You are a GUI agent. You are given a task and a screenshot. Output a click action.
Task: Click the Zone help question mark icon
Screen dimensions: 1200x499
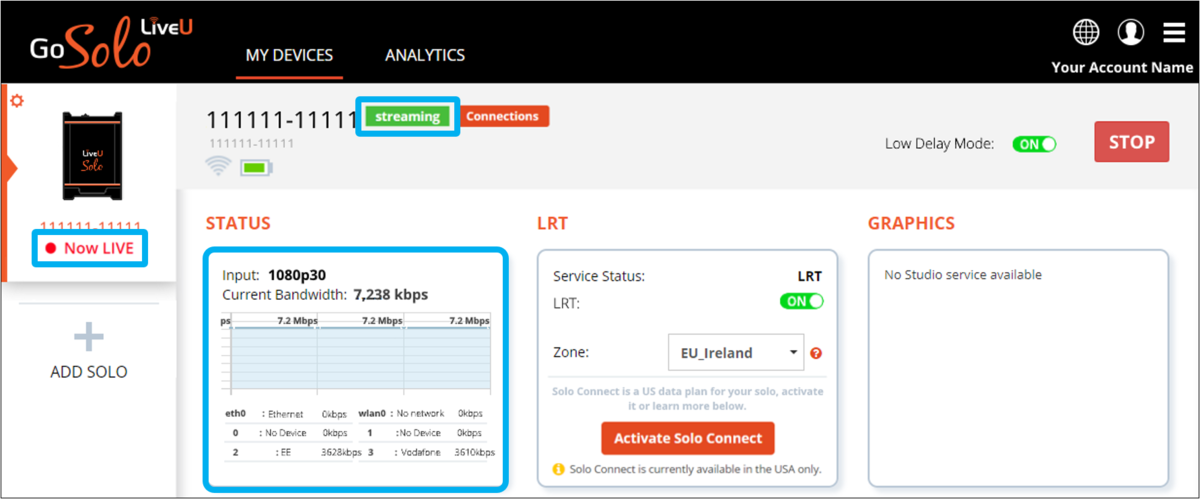(x=816, y=353)
